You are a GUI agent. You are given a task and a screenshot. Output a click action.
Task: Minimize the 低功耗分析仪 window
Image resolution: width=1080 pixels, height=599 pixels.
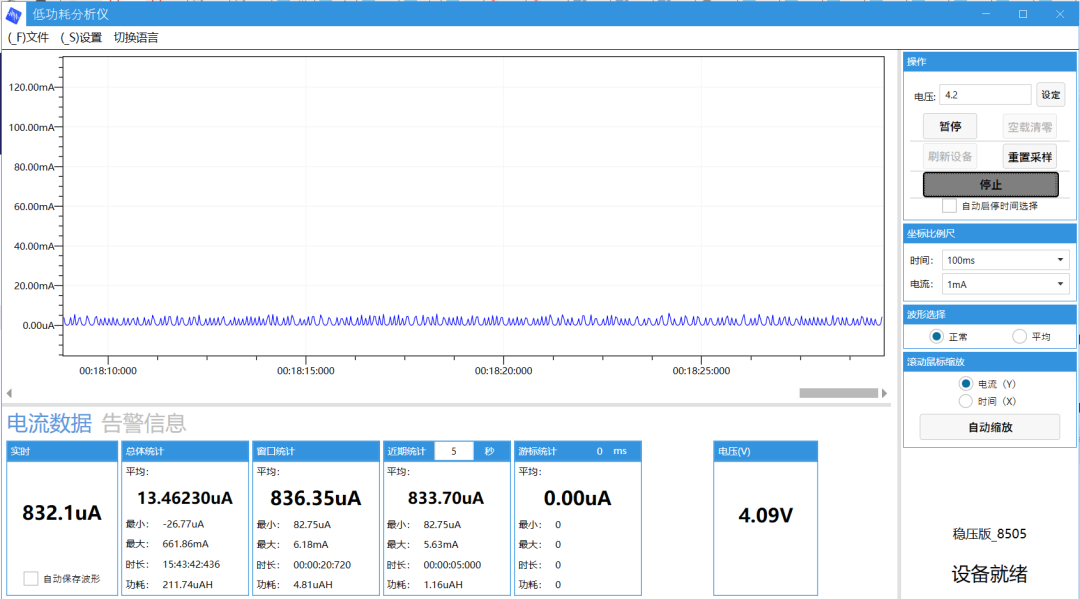click(986, 14)
